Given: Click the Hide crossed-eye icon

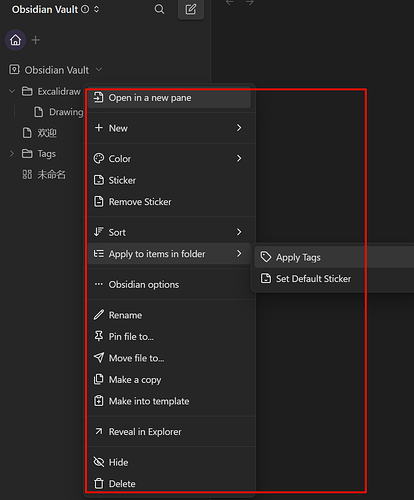Looking at the screenshot, I should pyautogui.click(x=99, y=462).
